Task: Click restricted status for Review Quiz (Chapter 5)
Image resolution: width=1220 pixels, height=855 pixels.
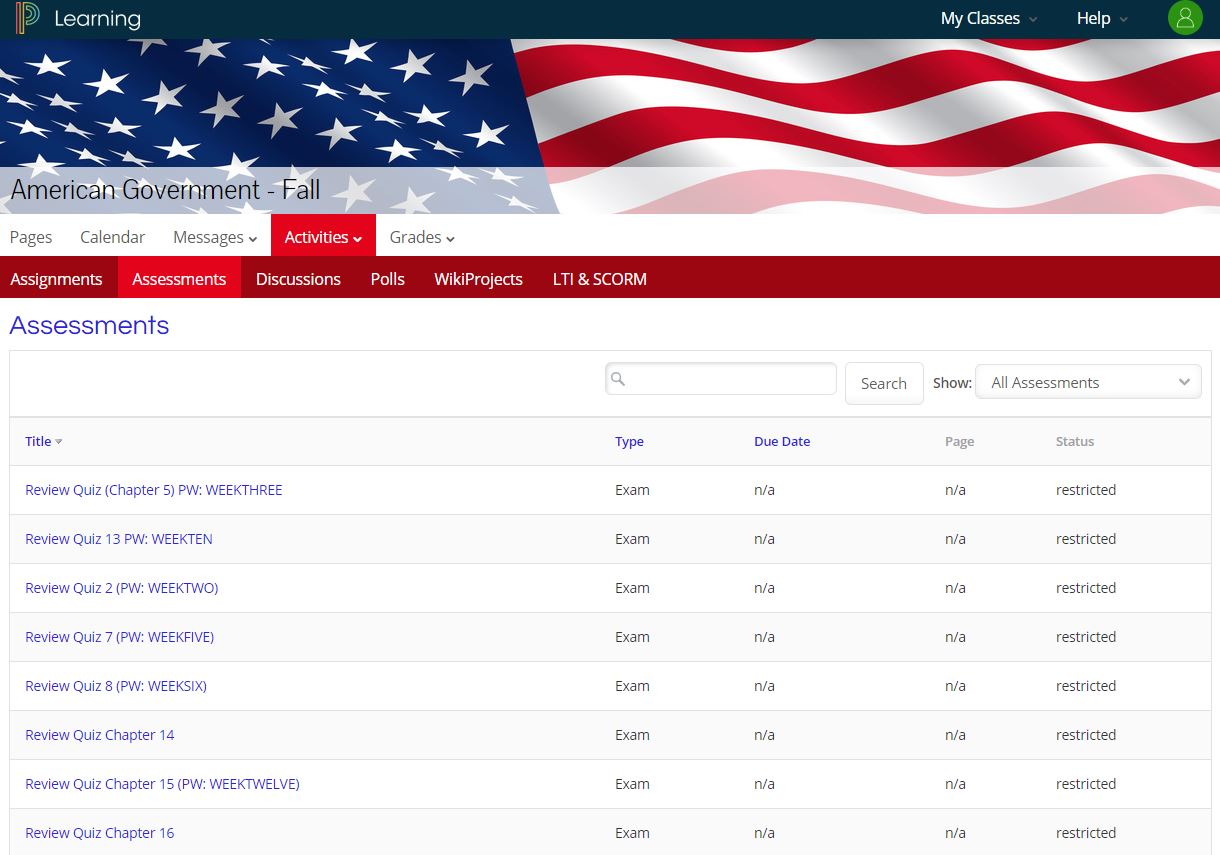Action: click(x=1086, y=490)
